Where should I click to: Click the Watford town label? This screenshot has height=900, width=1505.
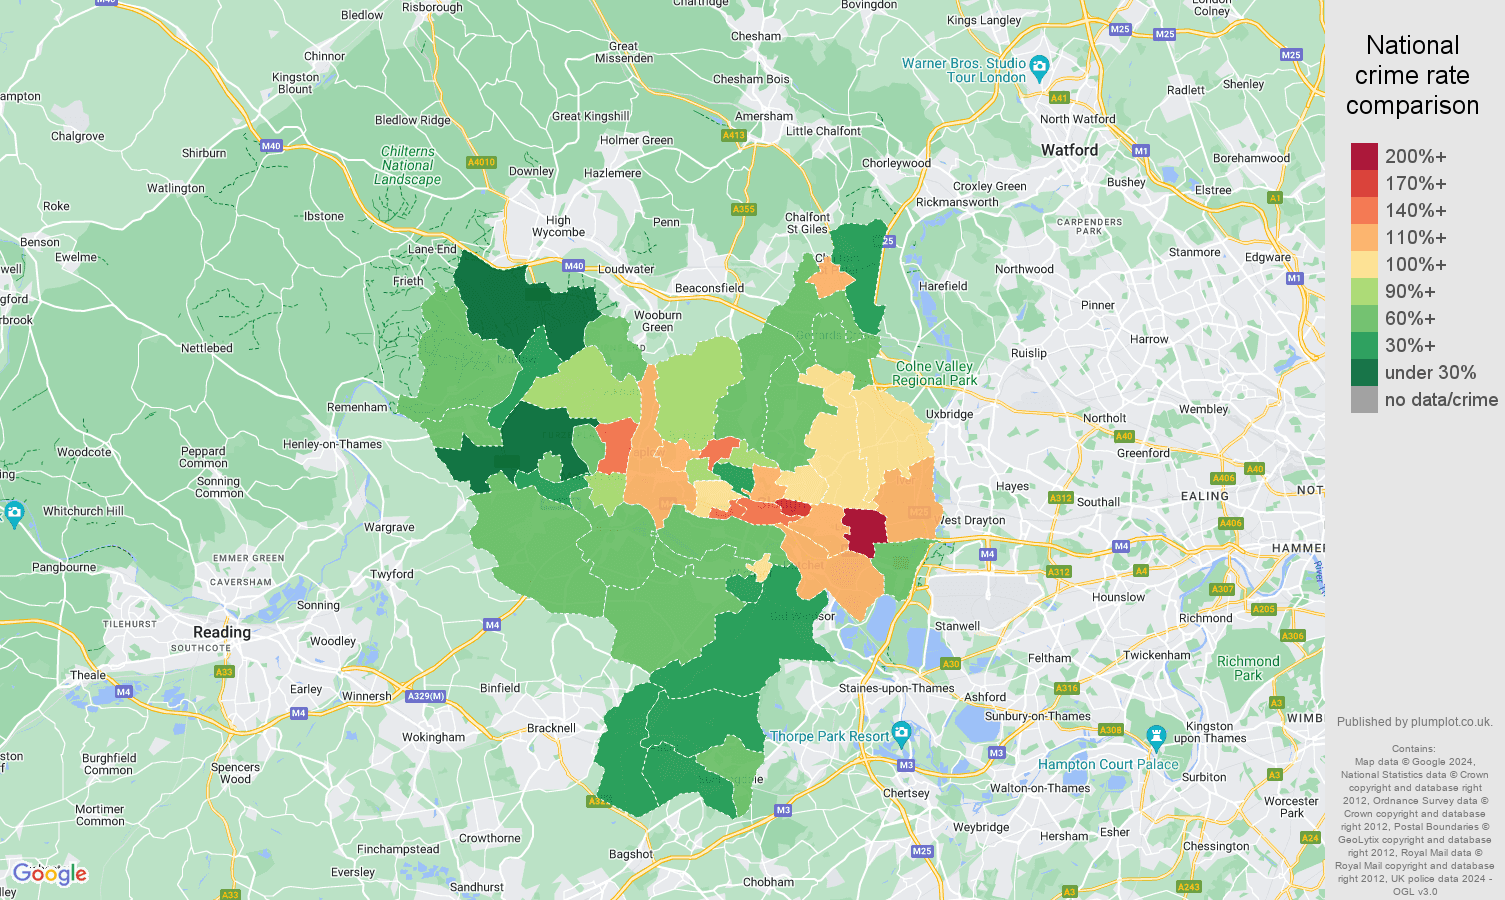(1069, 150)
